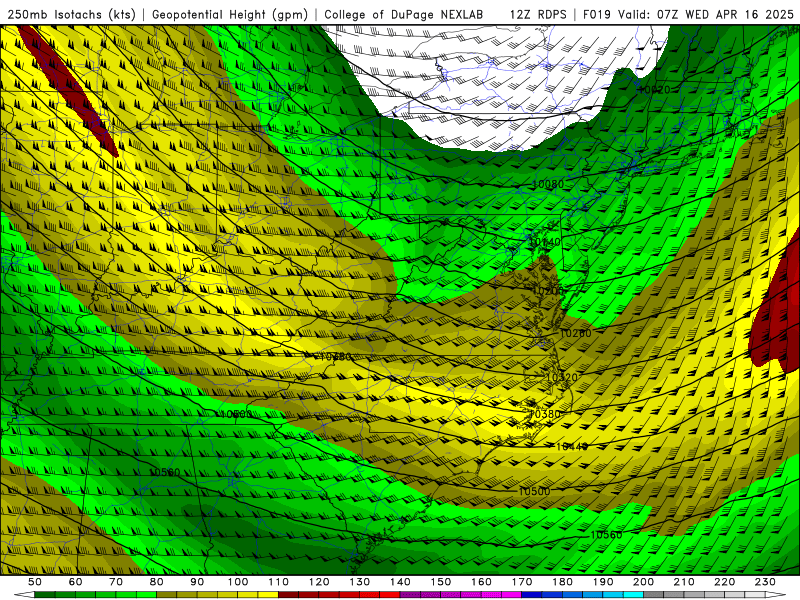
Task: Select the 10140 contour label
Action: point(545,242)
